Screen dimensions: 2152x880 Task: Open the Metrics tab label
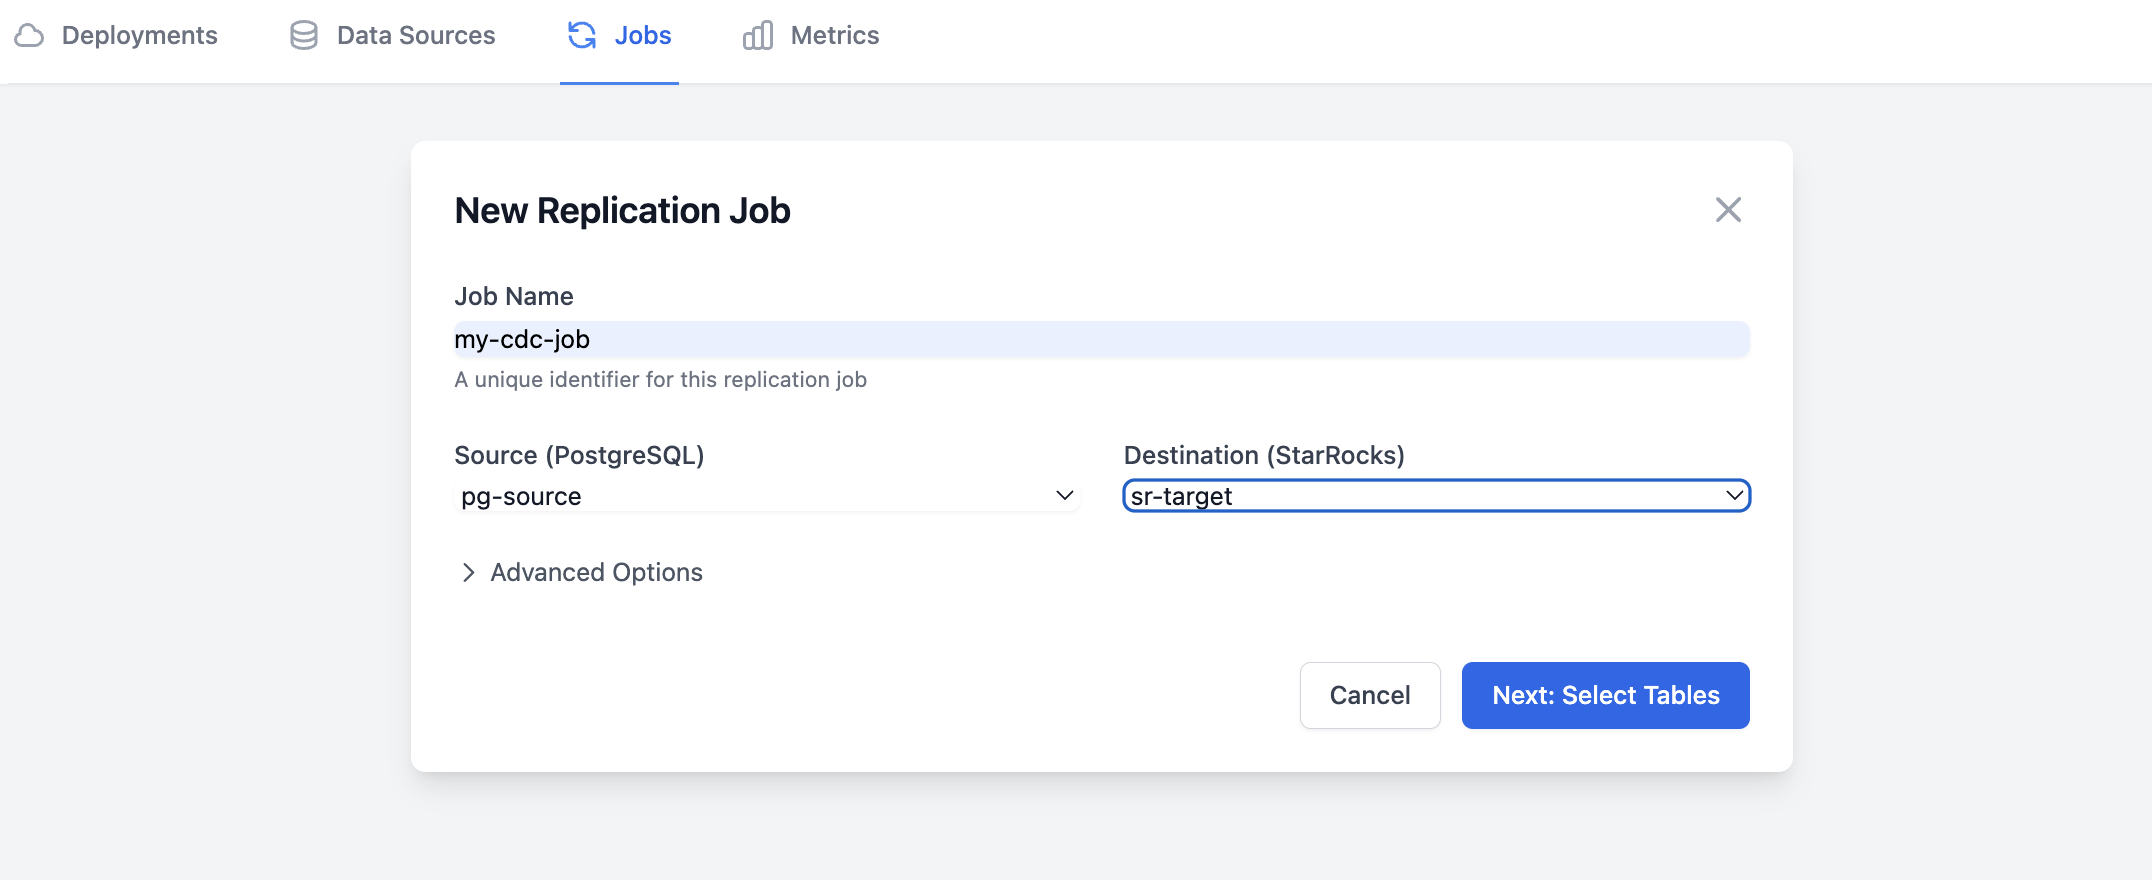coord(835,36)
